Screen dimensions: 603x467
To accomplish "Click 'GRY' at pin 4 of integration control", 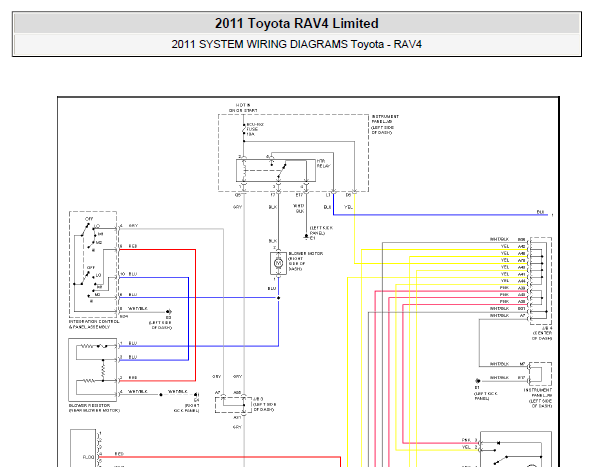I will click(x=133, y=226).
